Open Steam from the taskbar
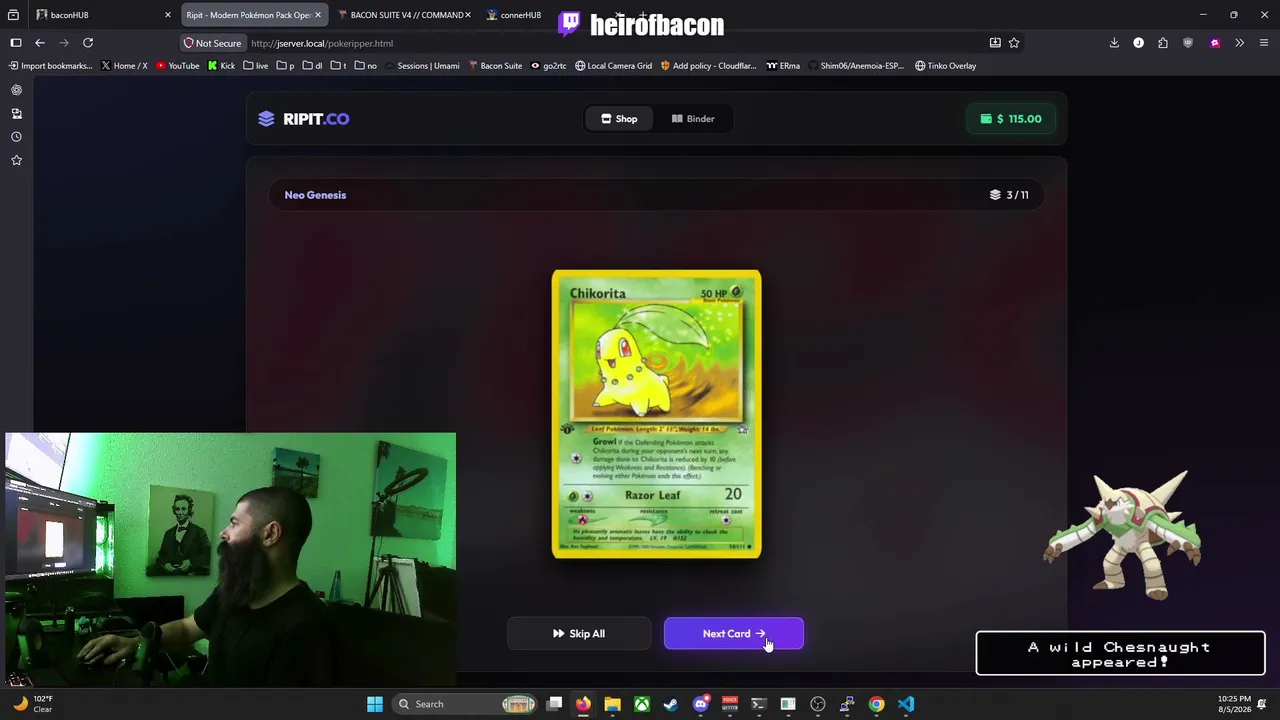 coord(671,704)
